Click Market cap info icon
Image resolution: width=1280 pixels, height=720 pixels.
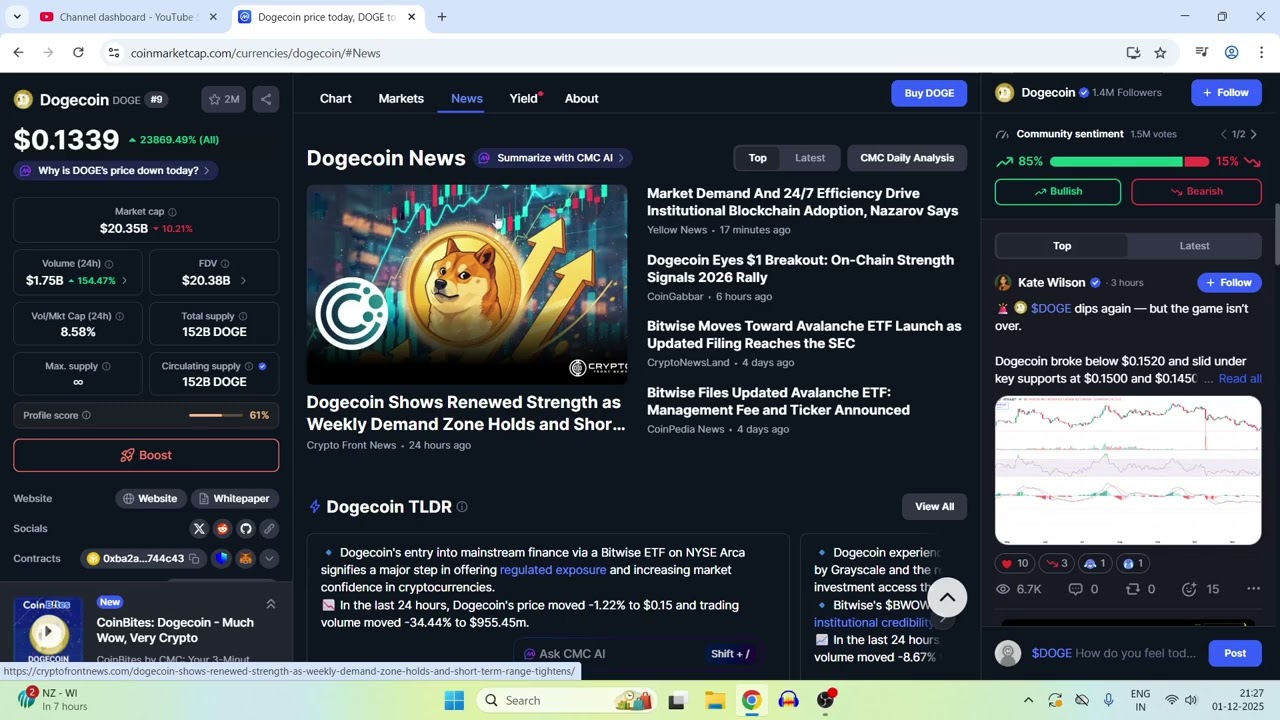tap(172, 212)
